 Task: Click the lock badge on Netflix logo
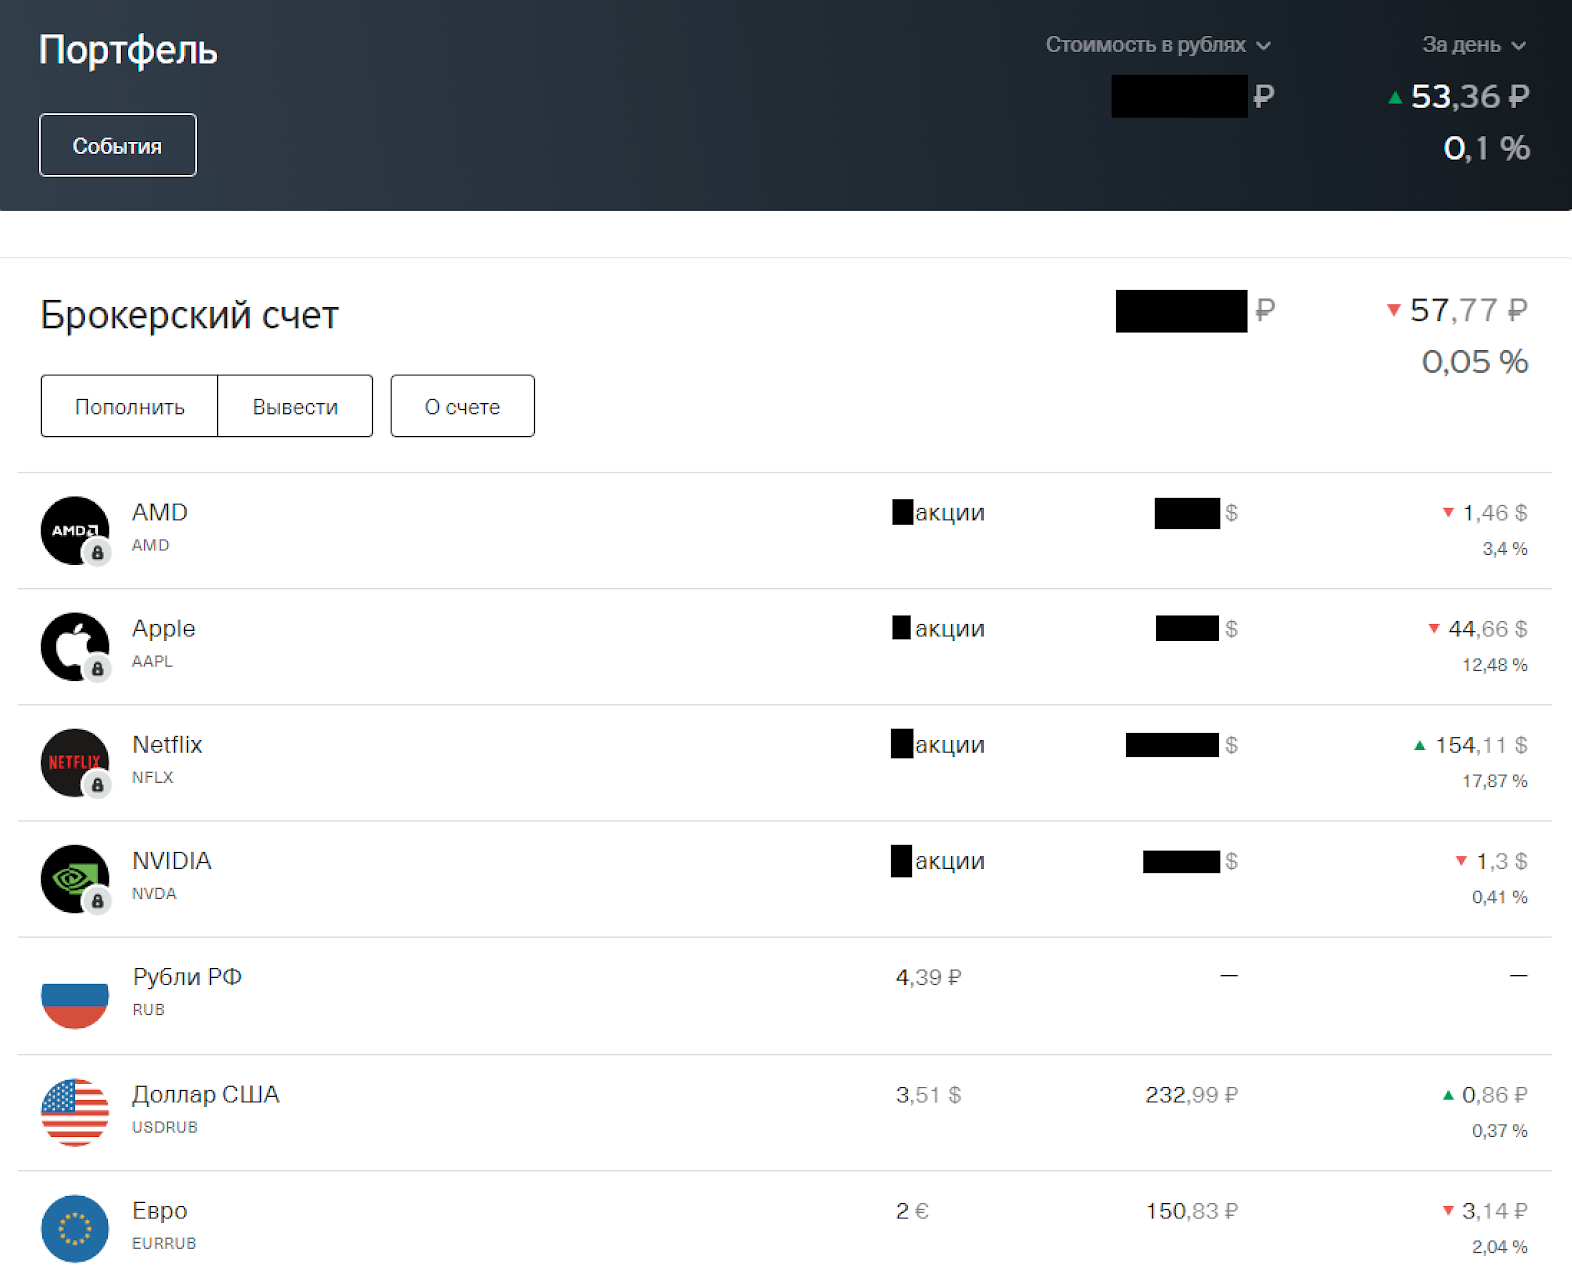point(97,785)
